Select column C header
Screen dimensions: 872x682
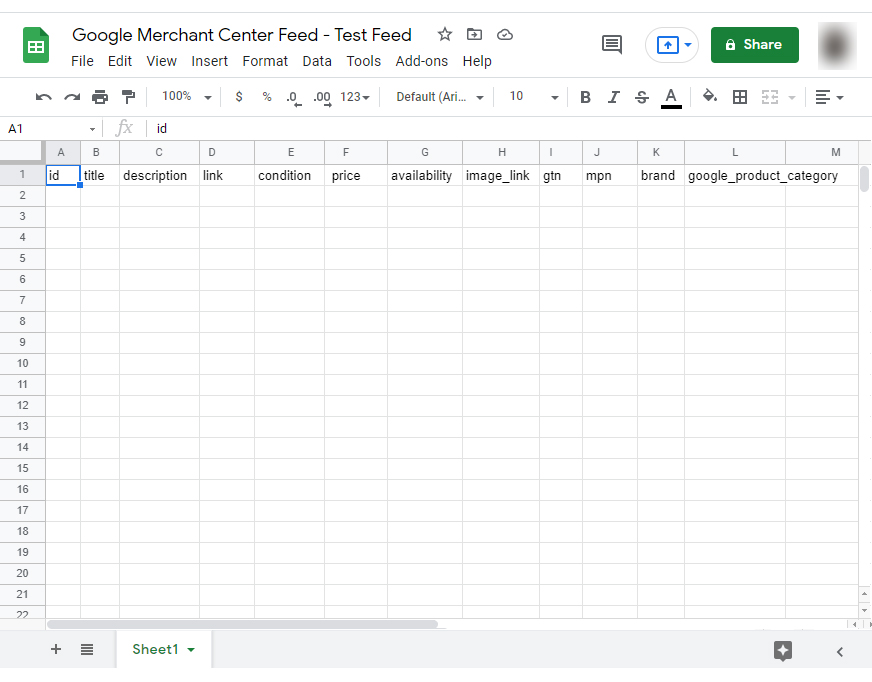[x=159, y=152]
